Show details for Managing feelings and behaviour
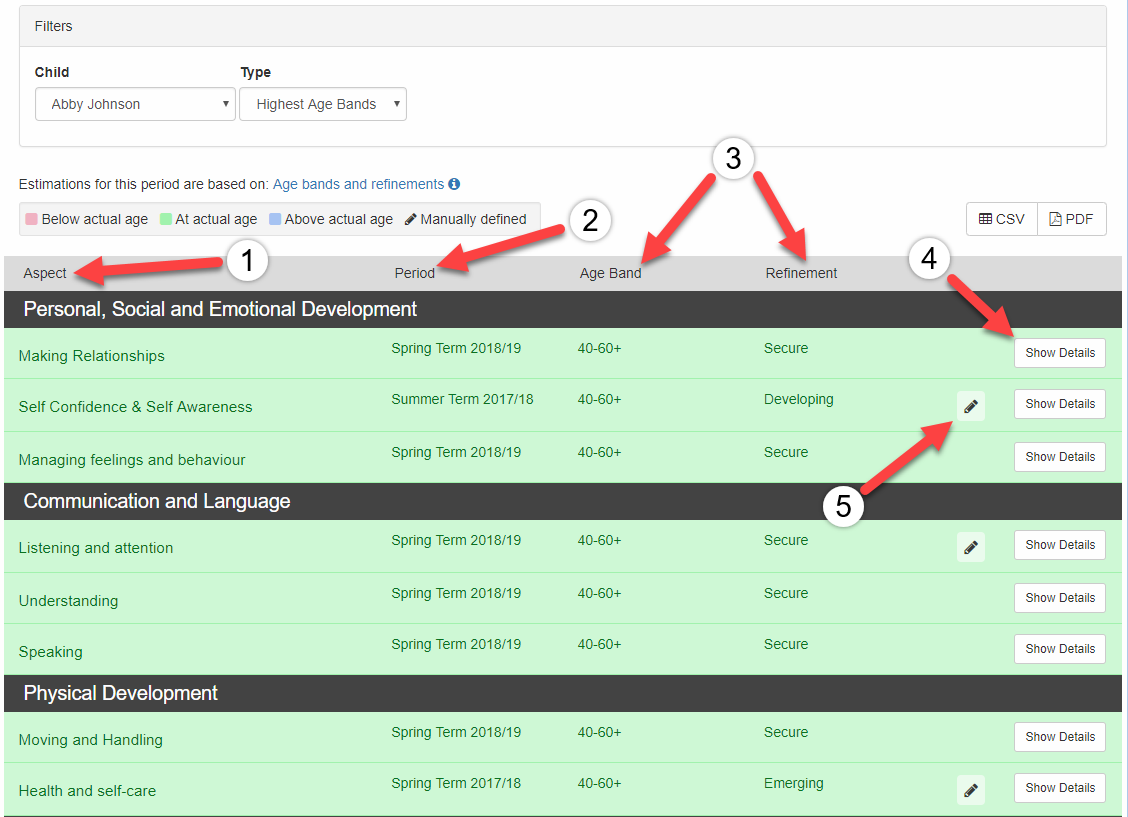 1059,457
